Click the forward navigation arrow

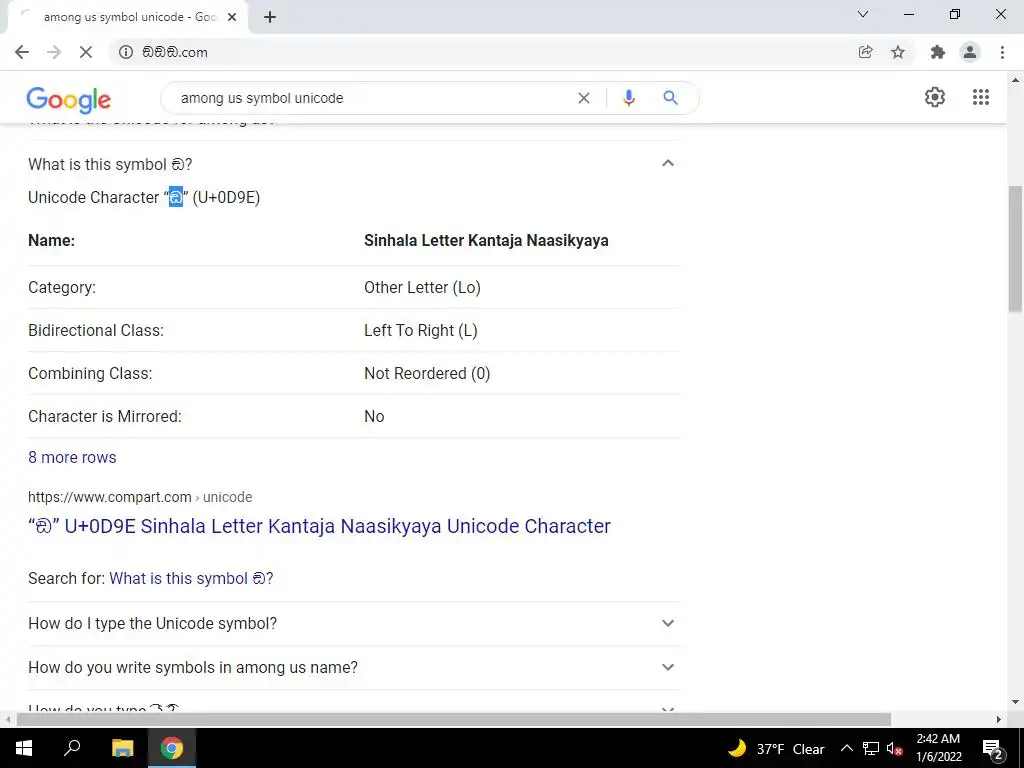(x=54, y=52)
